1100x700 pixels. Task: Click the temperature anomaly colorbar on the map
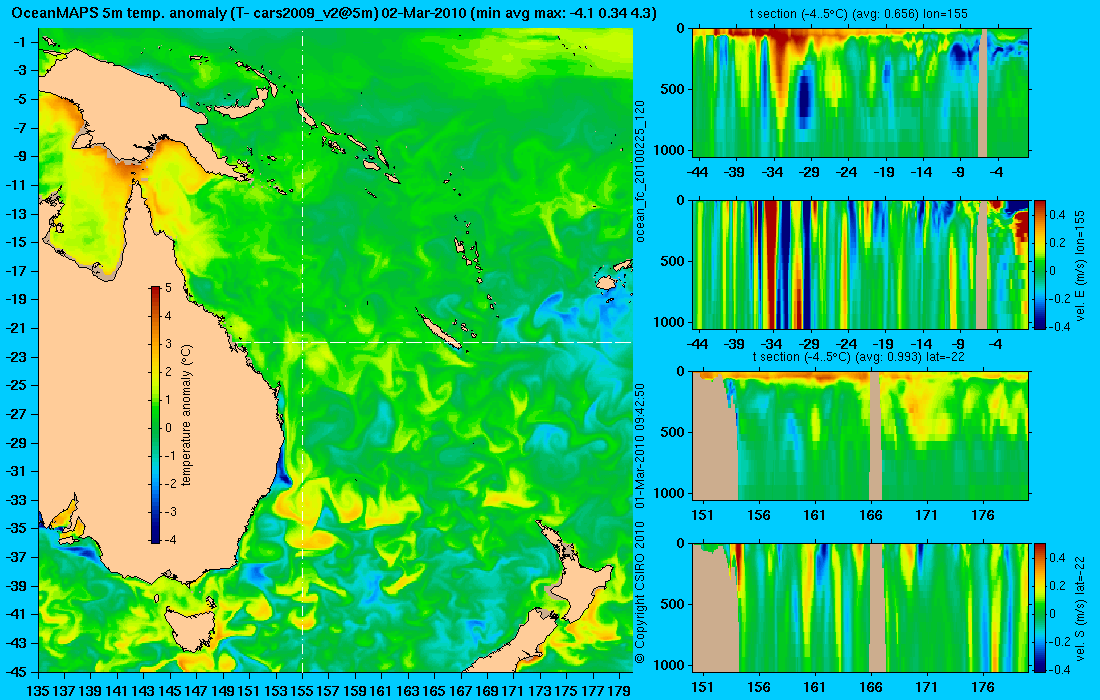point(154,415)
